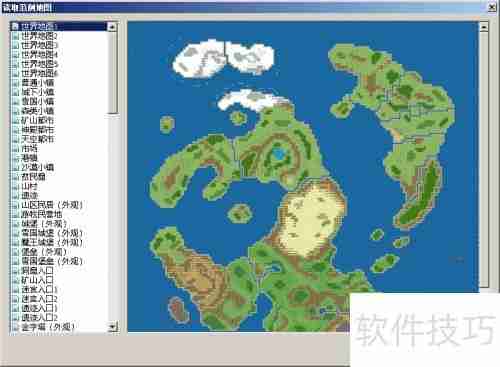Close the sample map dialog

point(492,7)
